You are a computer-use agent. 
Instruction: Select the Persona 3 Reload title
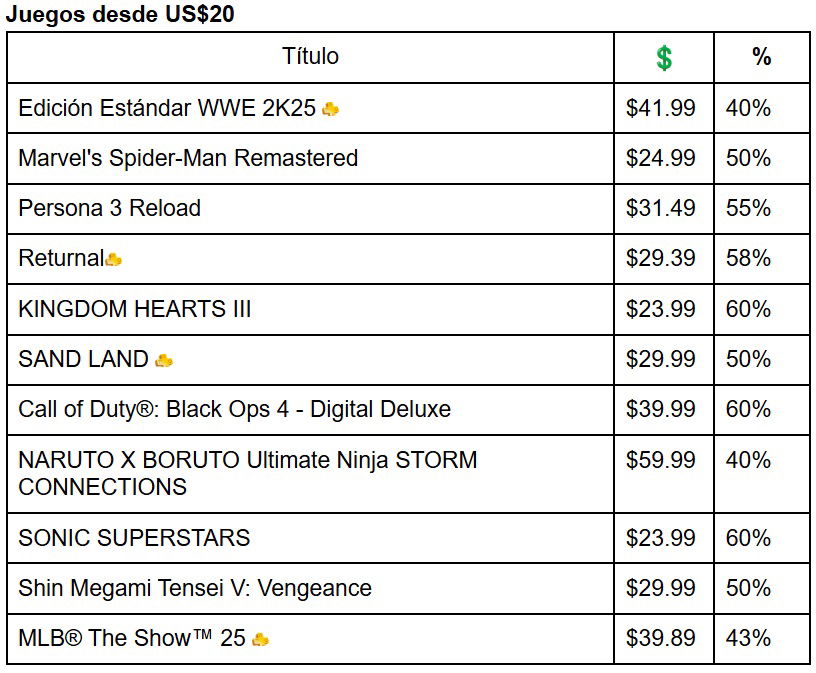point(109,208)
